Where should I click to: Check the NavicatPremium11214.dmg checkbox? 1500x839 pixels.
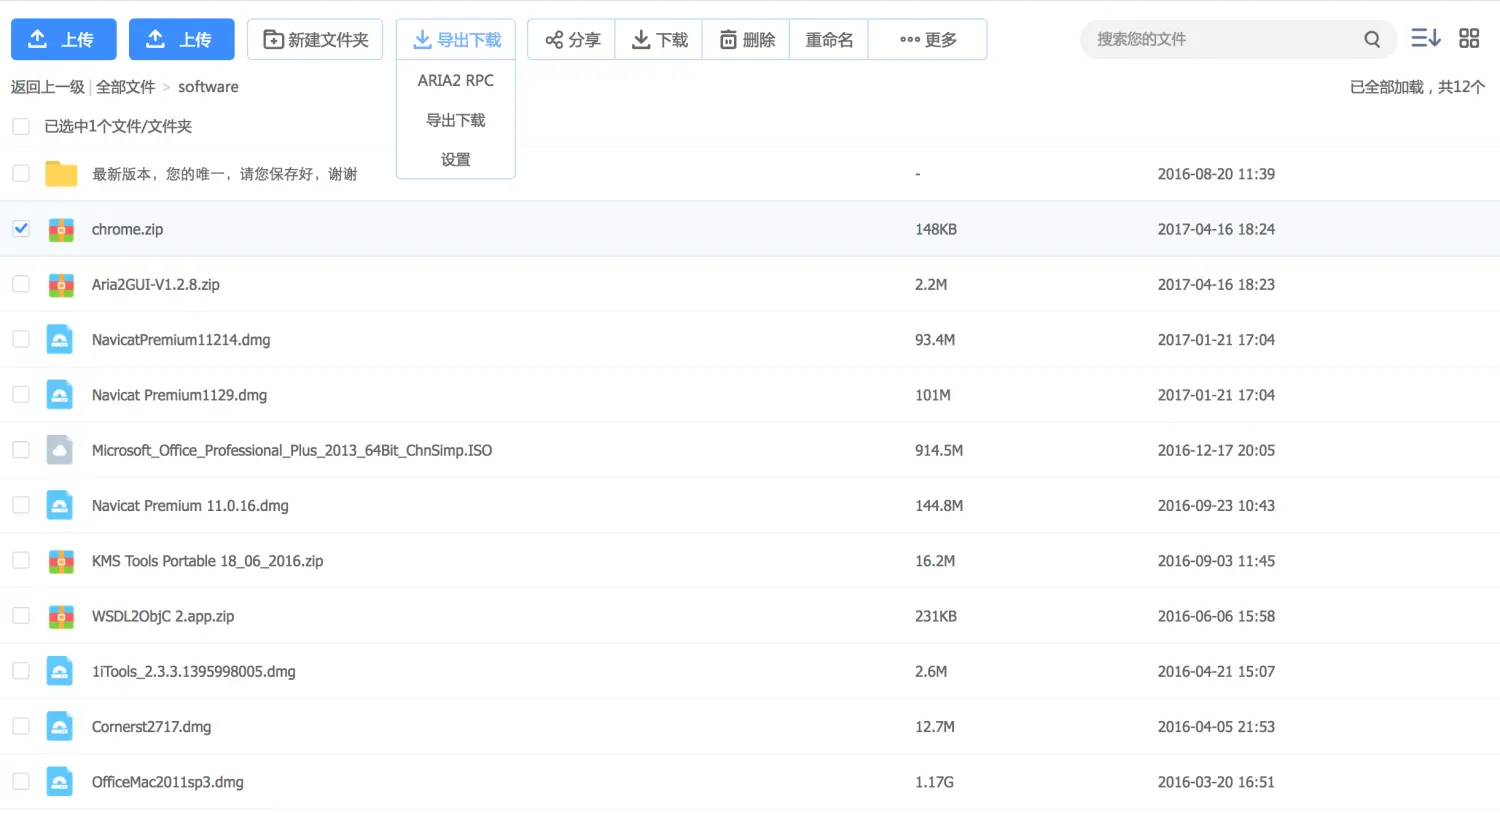pos(21,339)
